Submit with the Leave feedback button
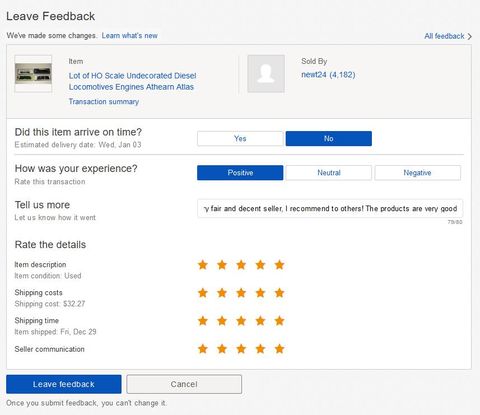480x415 pixels. (64, 384)
